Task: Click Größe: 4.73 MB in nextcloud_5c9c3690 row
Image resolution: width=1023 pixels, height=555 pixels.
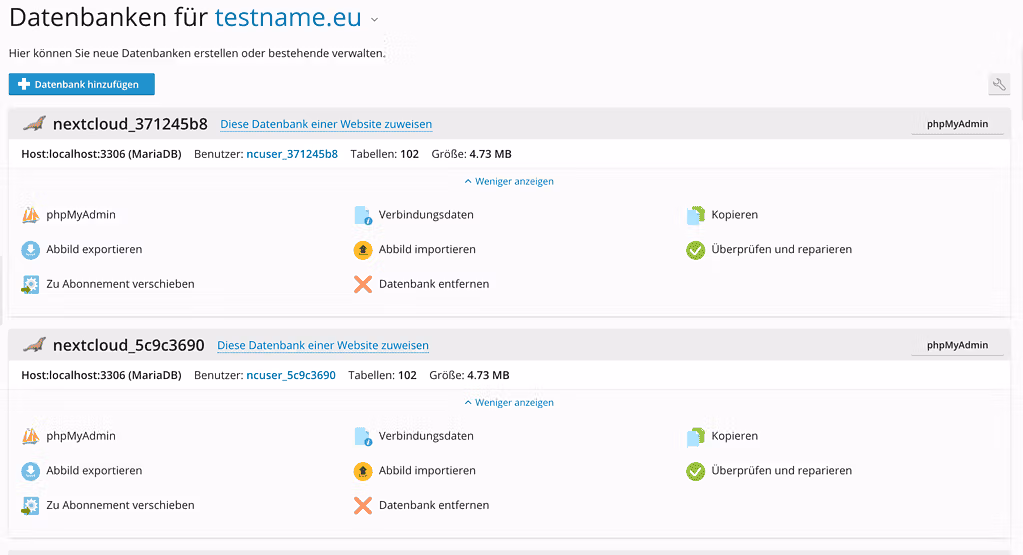Action: (x=469, y=375)
